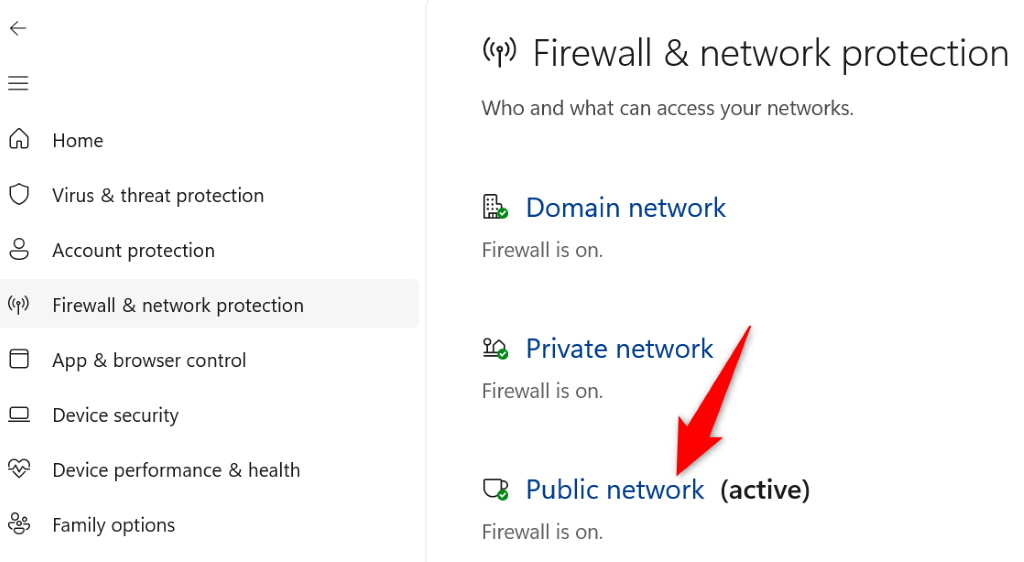Image resolution: width=1024 pixels, height=562 pixels.
Task: Open Private network settings link
Action: point(619,349)
